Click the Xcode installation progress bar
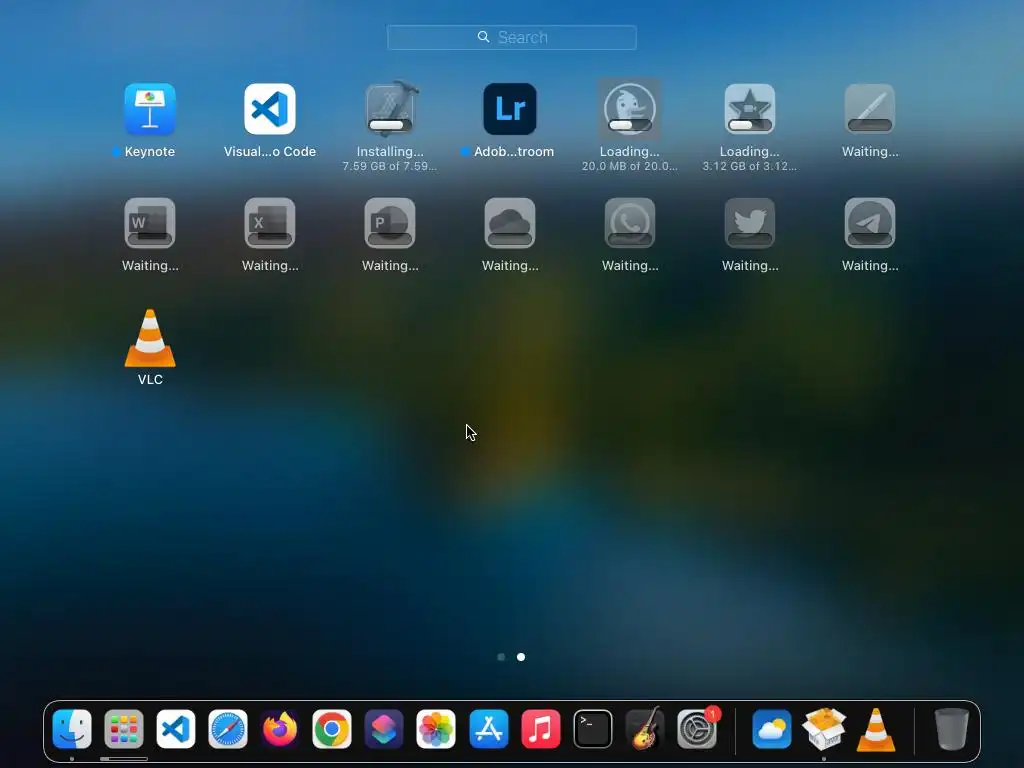The width and height of the screenshot is (1024, 768). (390, 125)
